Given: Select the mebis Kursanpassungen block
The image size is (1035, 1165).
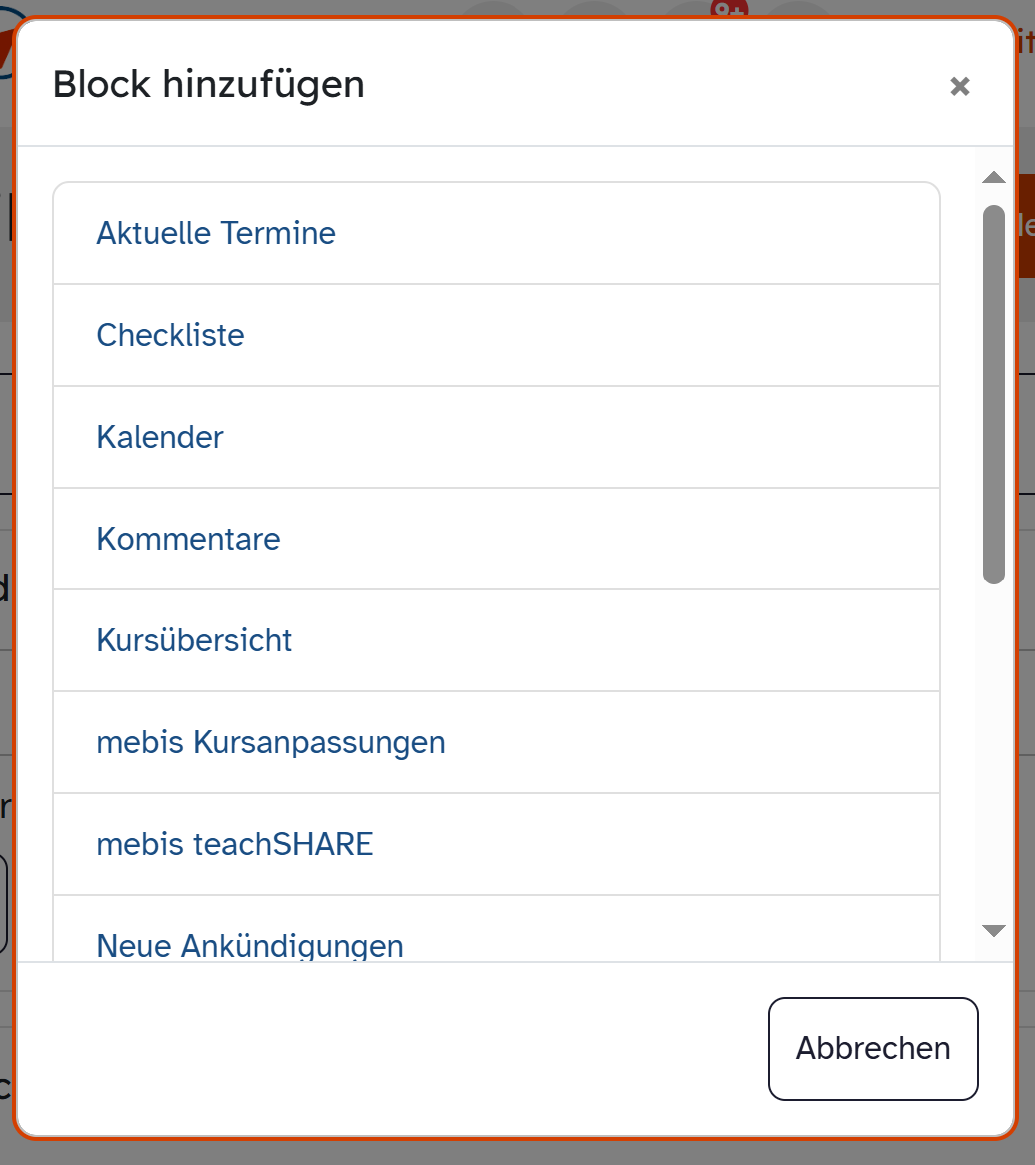Looking at the screenshot, I should click(x=271, y=743).
